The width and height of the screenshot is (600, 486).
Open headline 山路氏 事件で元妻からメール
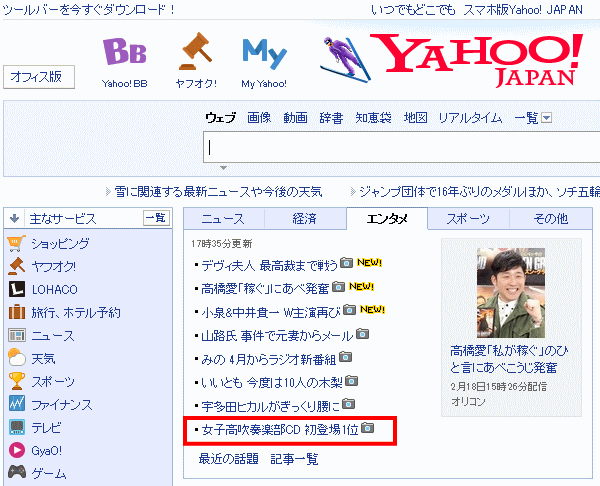[277, 336]
